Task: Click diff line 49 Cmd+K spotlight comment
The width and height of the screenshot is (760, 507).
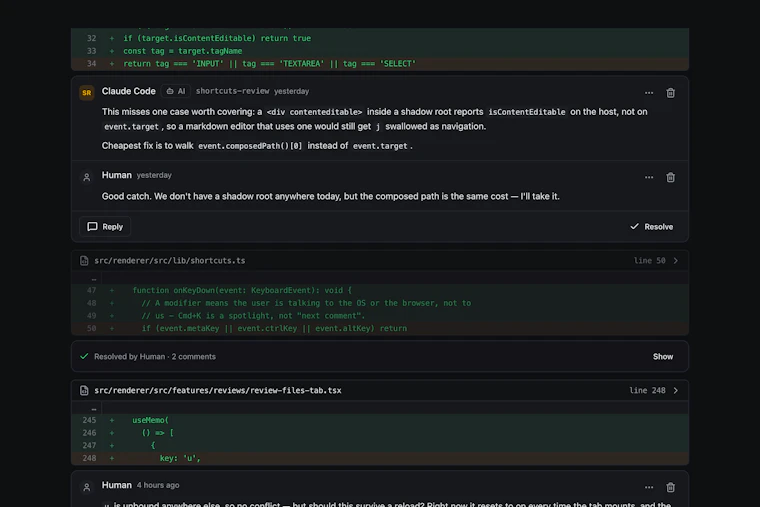Action: [x=380, y=316]
